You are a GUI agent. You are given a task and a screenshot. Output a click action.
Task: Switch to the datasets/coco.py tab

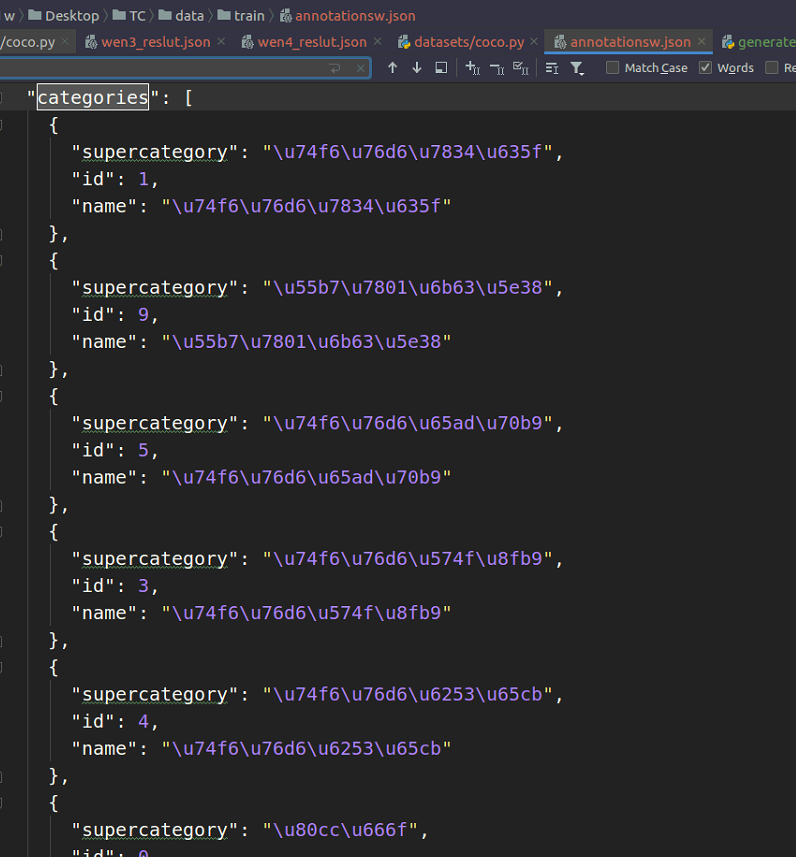[460, 42]
